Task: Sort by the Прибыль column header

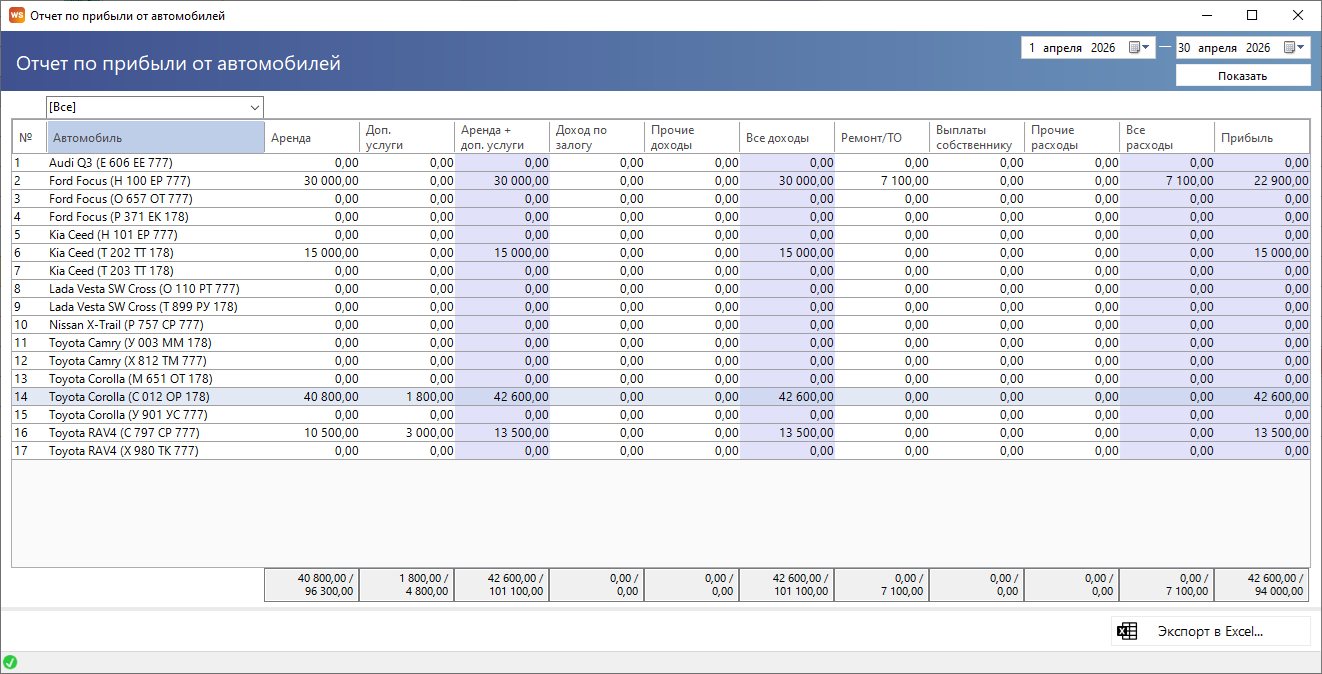Action: point(1262,138)
